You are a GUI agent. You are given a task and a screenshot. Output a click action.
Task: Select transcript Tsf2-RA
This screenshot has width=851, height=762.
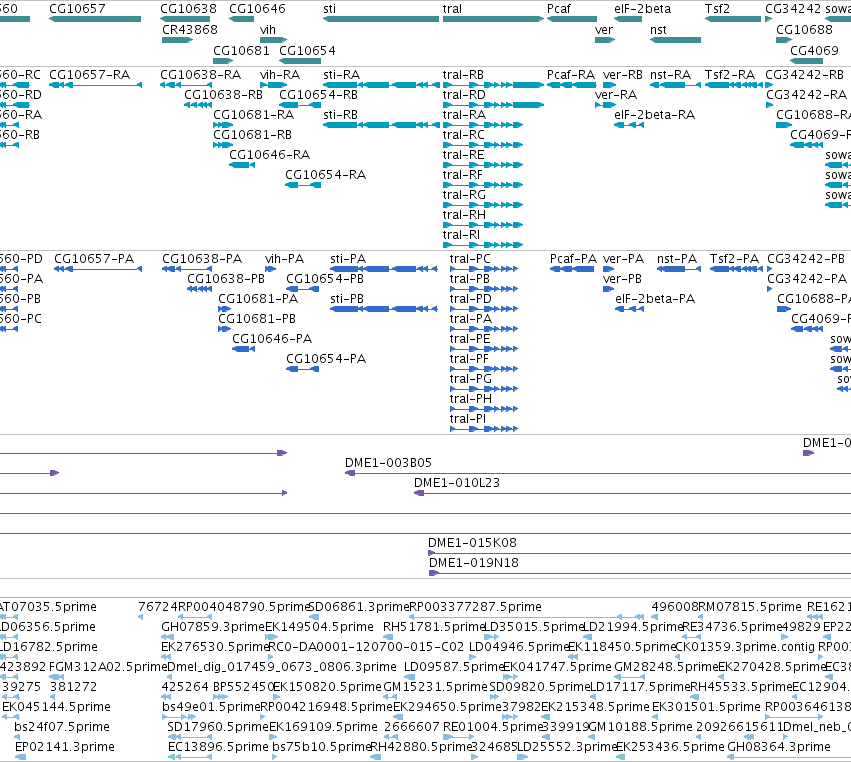734,85
